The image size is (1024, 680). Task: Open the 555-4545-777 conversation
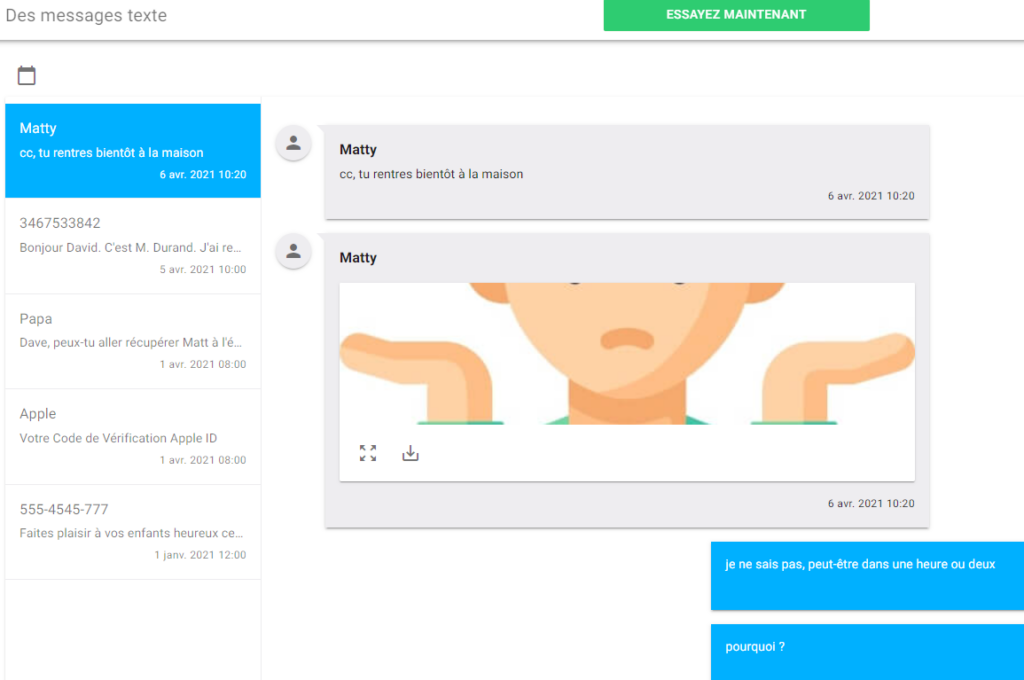point(133,532)
